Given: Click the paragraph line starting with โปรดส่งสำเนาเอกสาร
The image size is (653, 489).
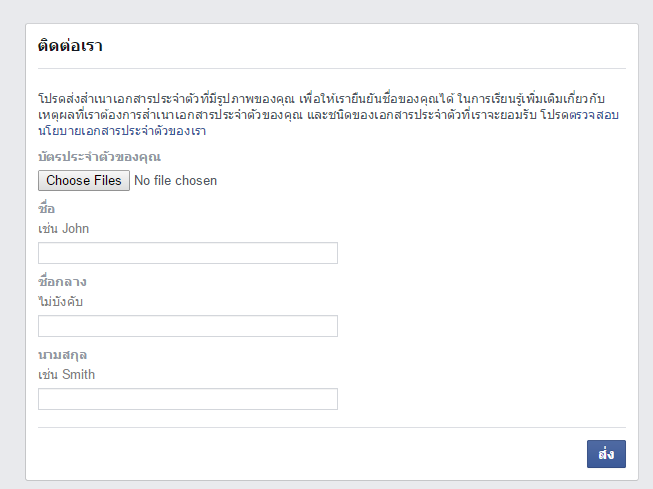Looking at the screenshot, I should point(330,101).
